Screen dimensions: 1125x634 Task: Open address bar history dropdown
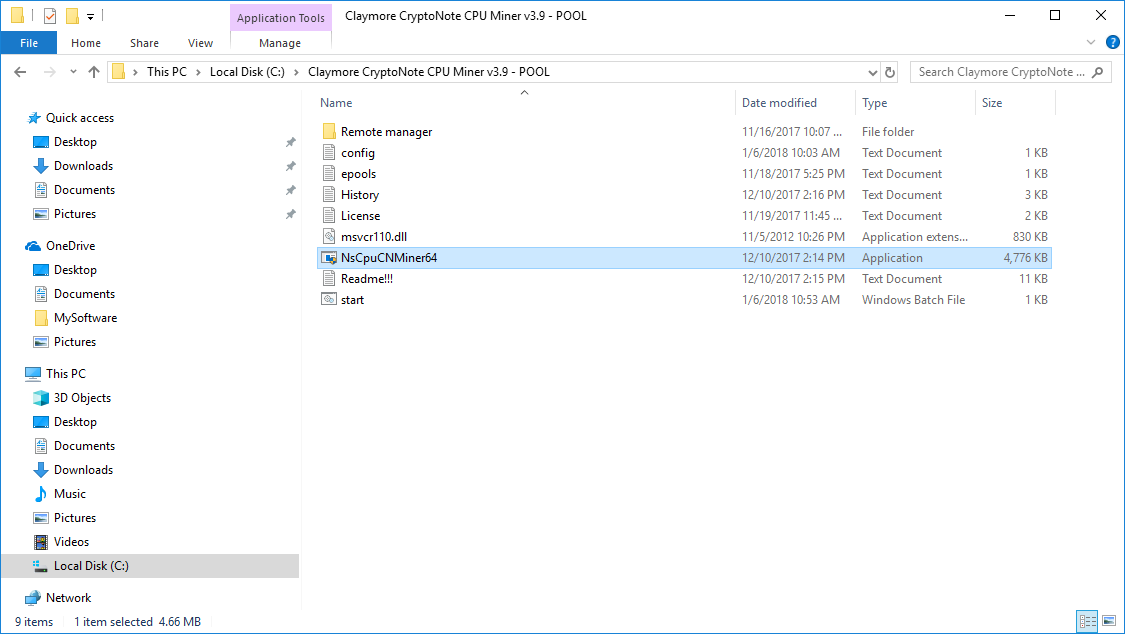[x=872, y=72]
